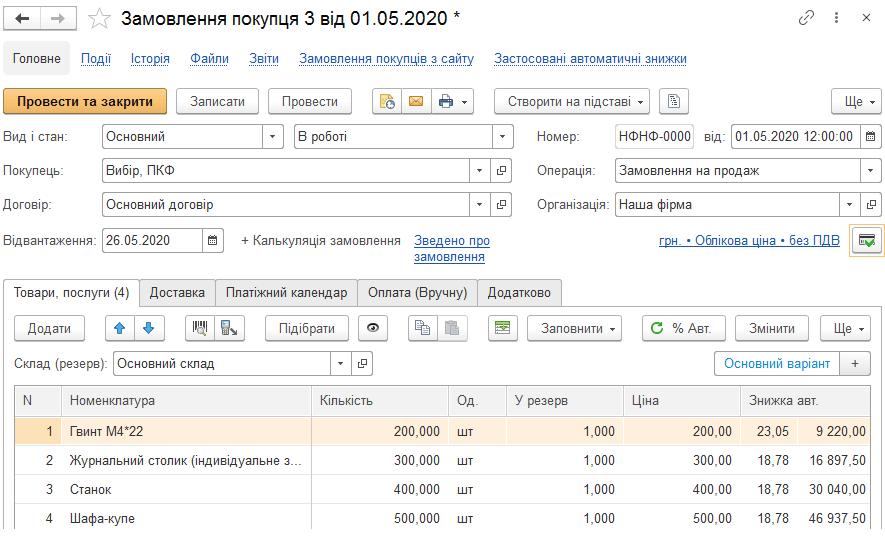The image size is (885, 538).
Task: Add a new variant with plus button
Action: 855,364
